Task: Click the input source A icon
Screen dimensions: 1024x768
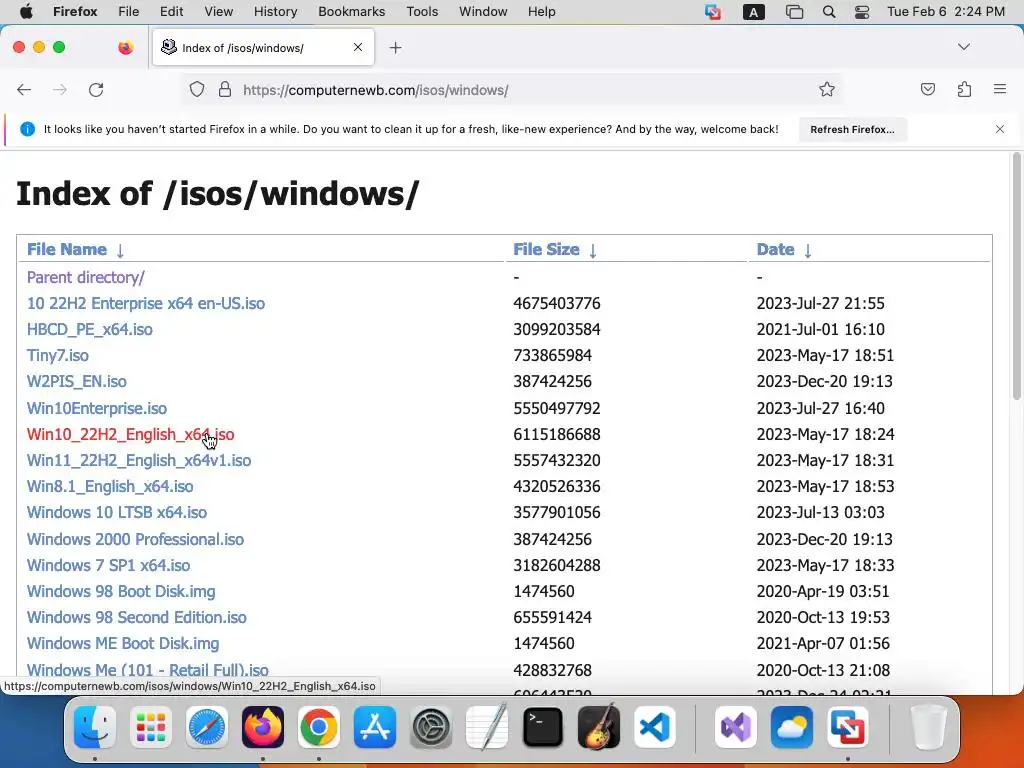Action: pyautogui.click(x=754, y=12)
